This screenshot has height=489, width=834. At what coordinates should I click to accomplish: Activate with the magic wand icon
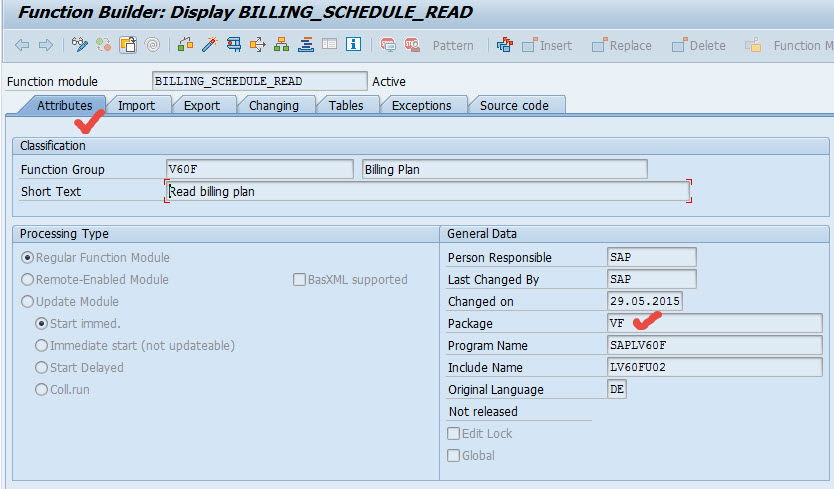[210, 45]
